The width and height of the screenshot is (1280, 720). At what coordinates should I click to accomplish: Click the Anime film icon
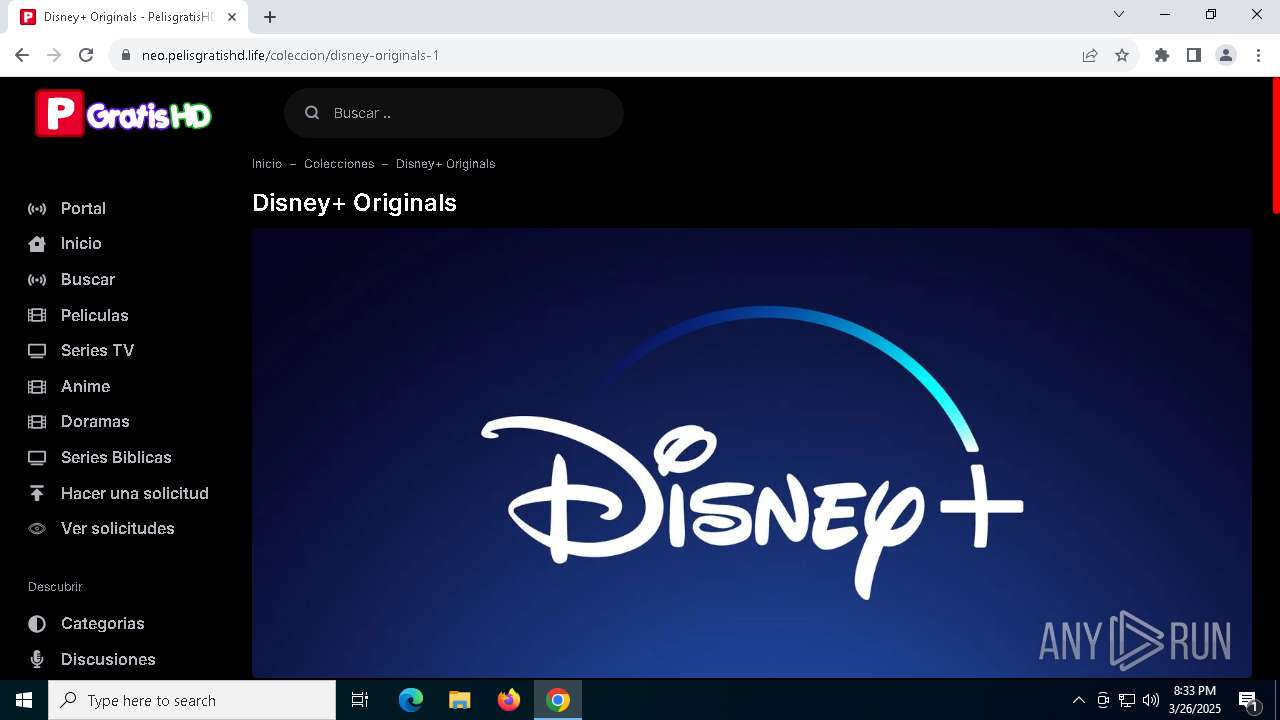click(37, 386)
